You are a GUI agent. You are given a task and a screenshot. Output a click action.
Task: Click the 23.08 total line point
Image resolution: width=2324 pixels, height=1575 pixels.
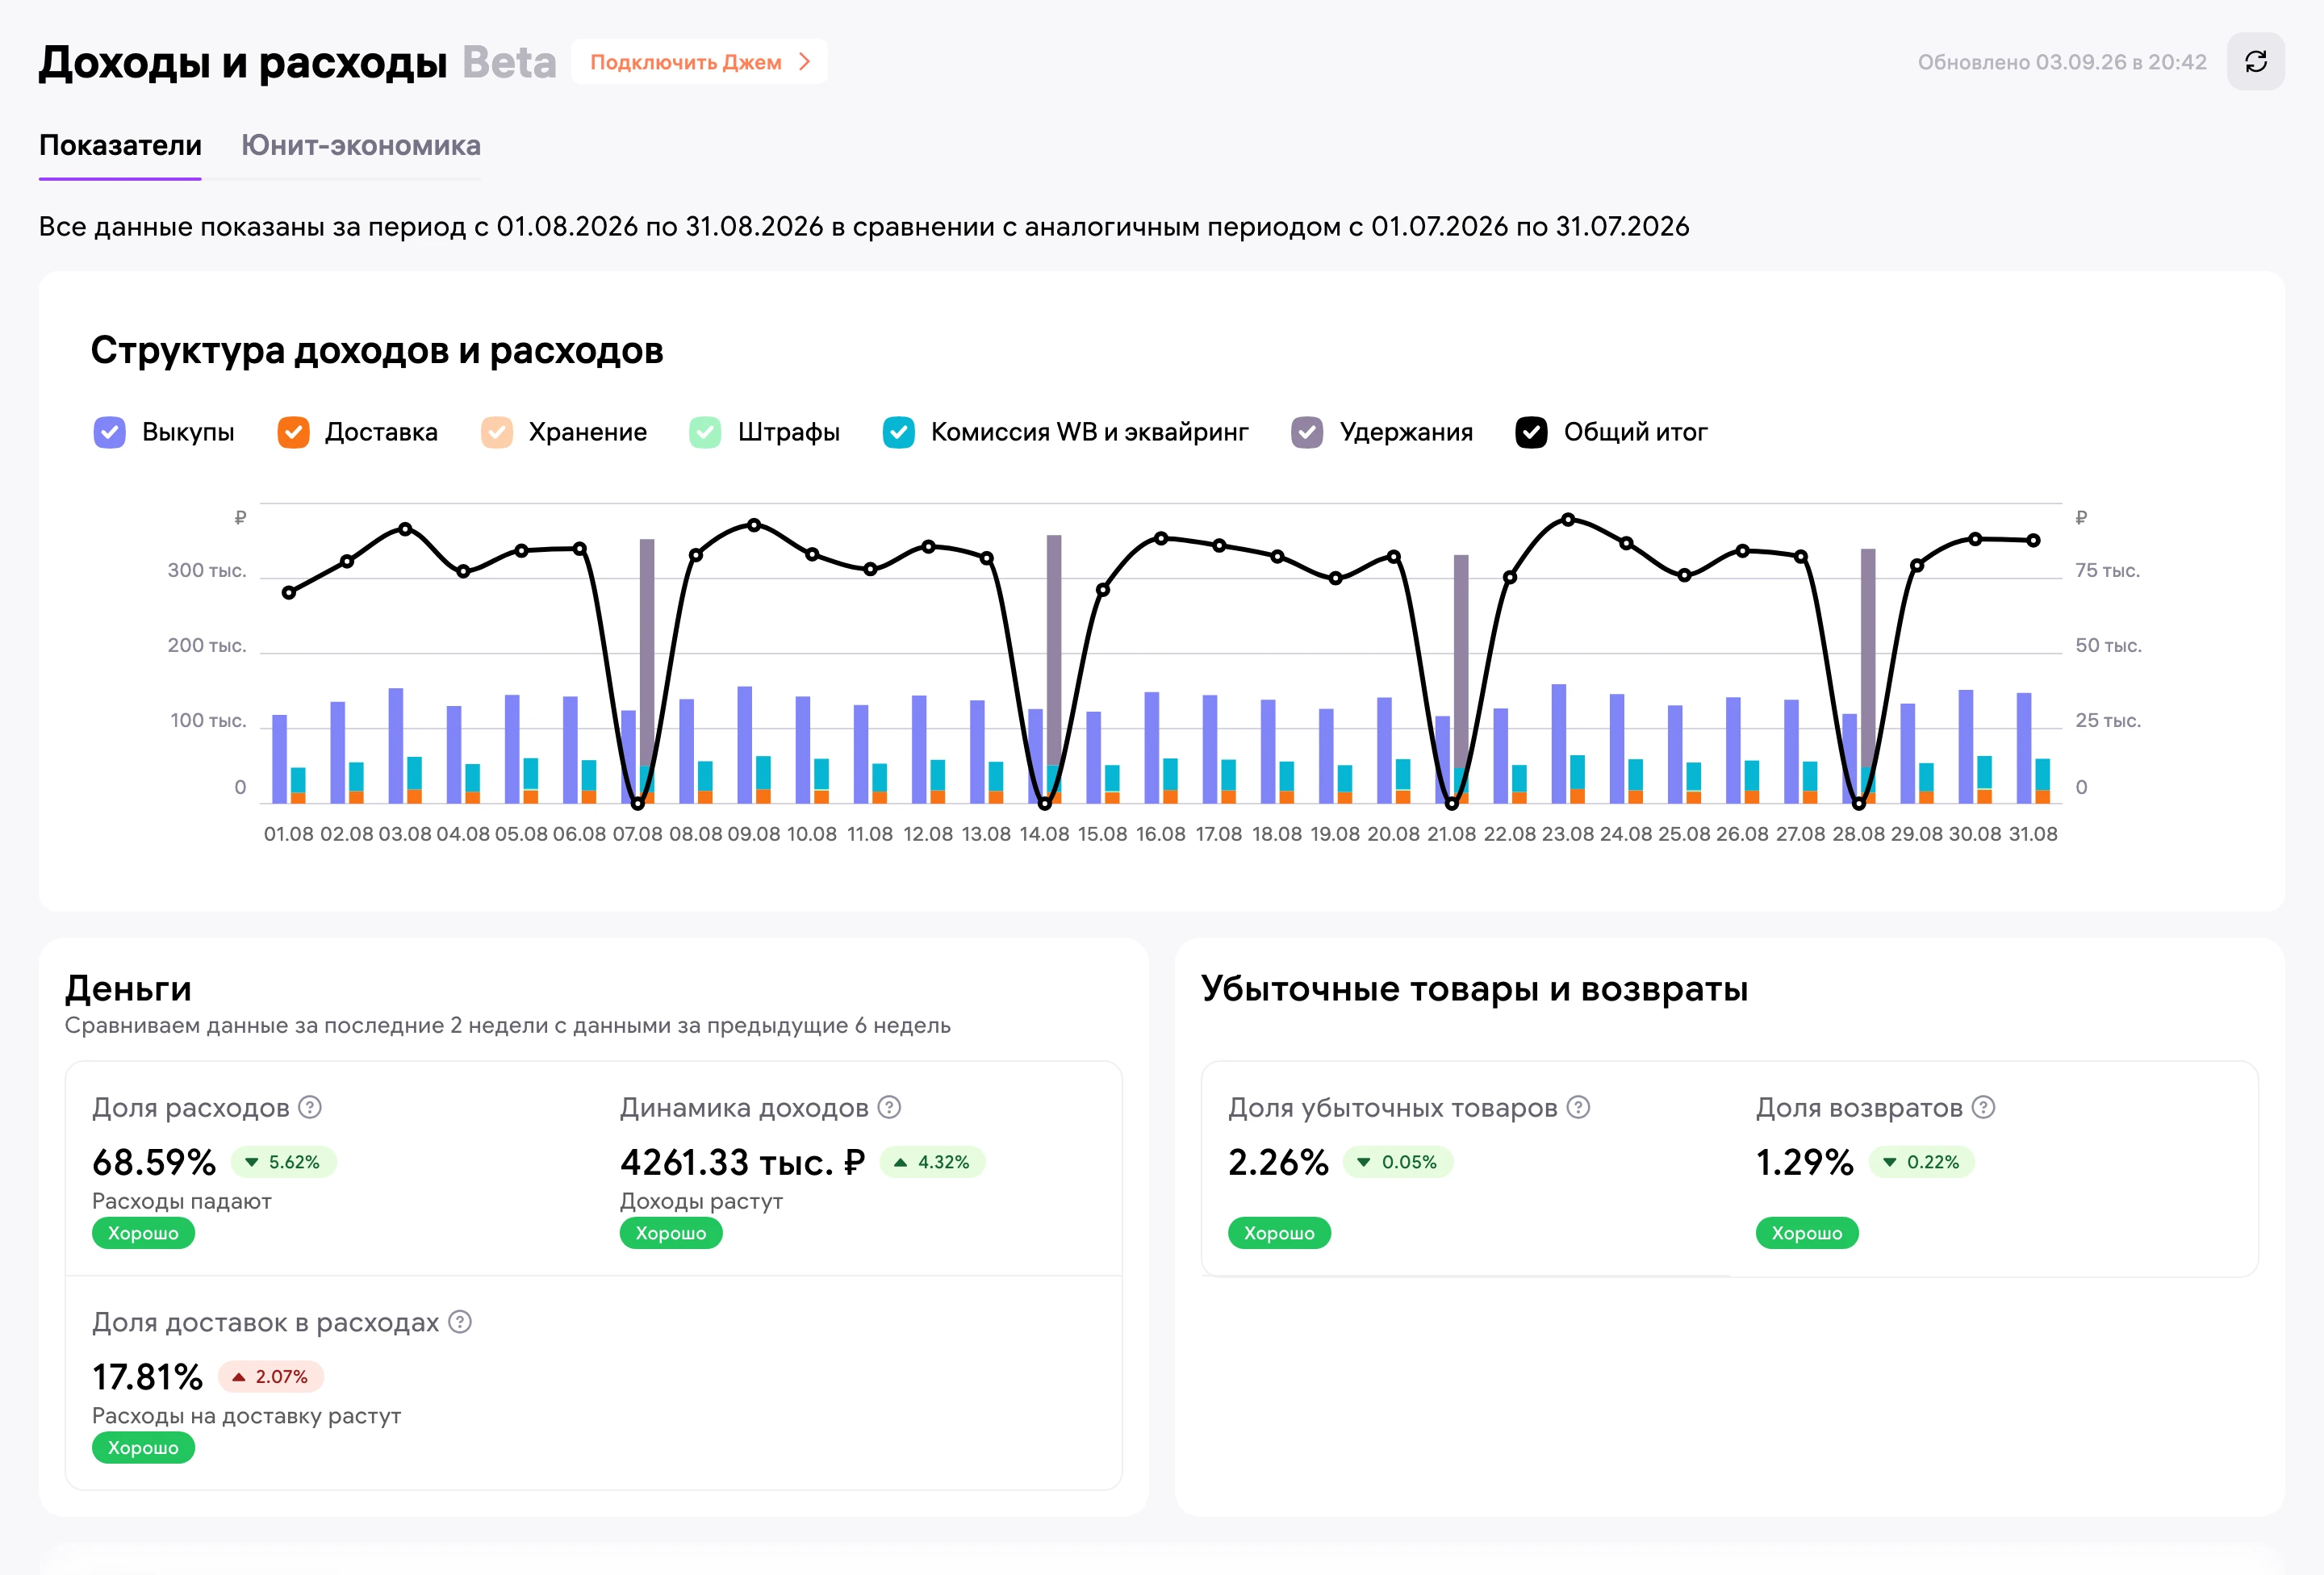(x=1568, y=519)
